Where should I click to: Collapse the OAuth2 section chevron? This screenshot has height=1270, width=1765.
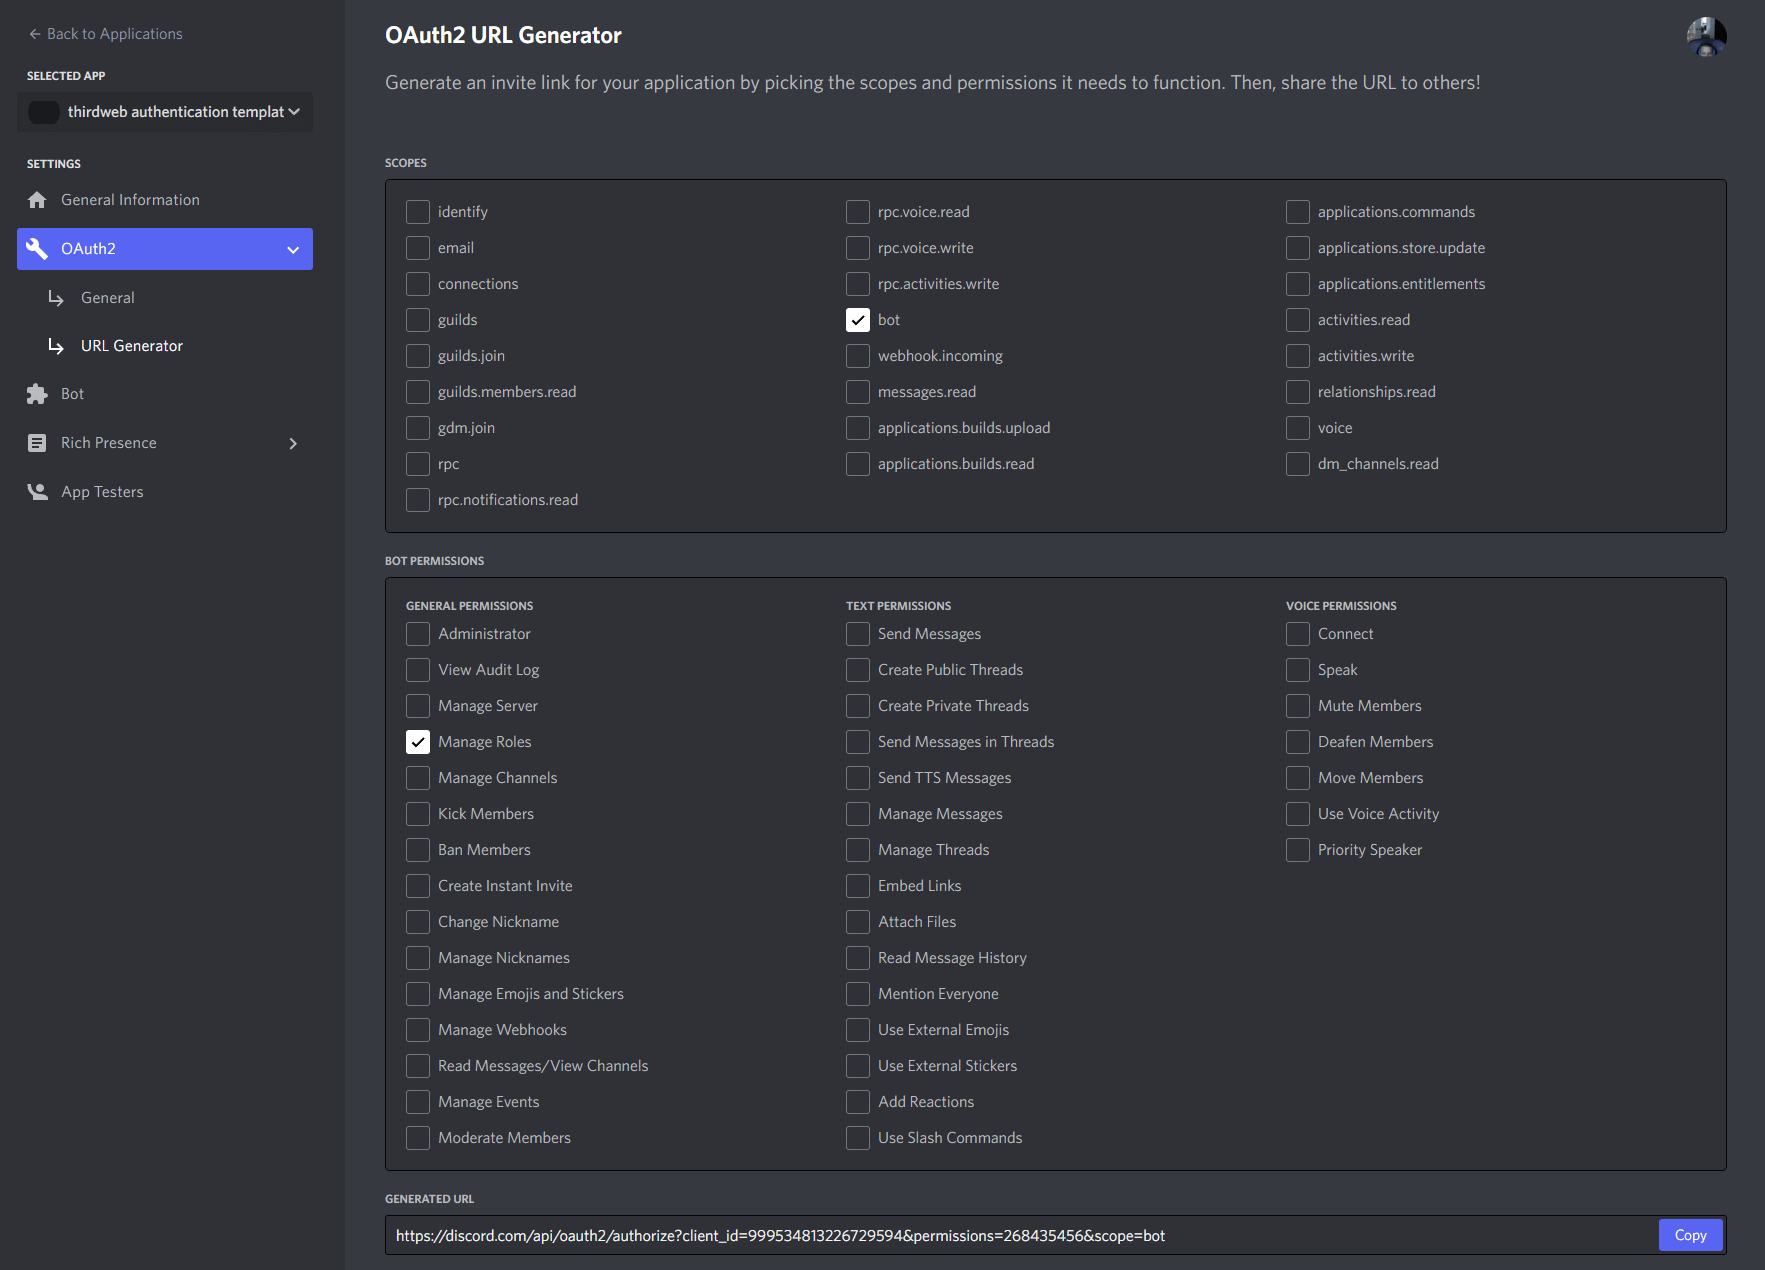tap(292, 249)
